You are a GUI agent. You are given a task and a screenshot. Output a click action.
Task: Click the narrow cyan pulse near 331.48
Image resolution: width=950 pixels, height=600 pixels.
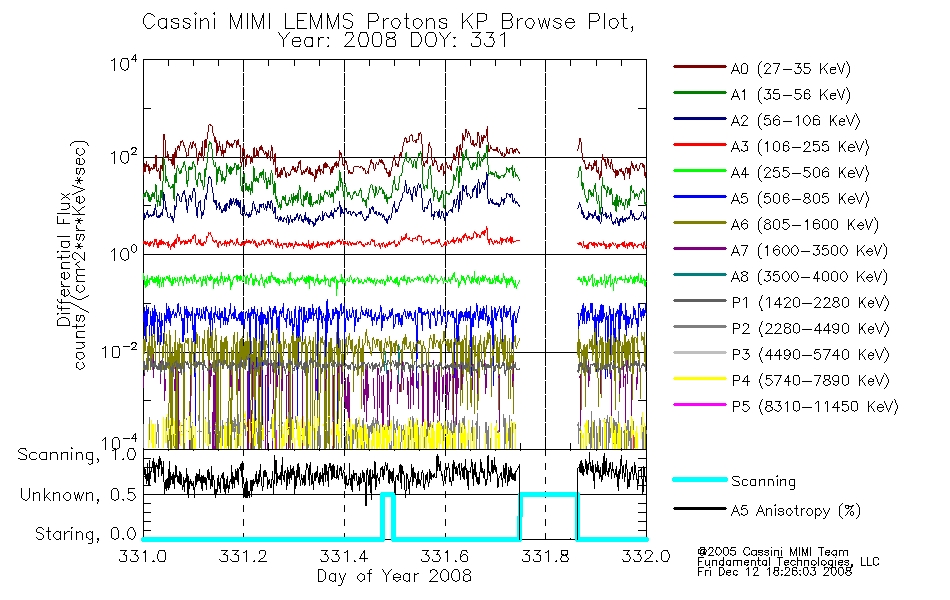(388, 516)
